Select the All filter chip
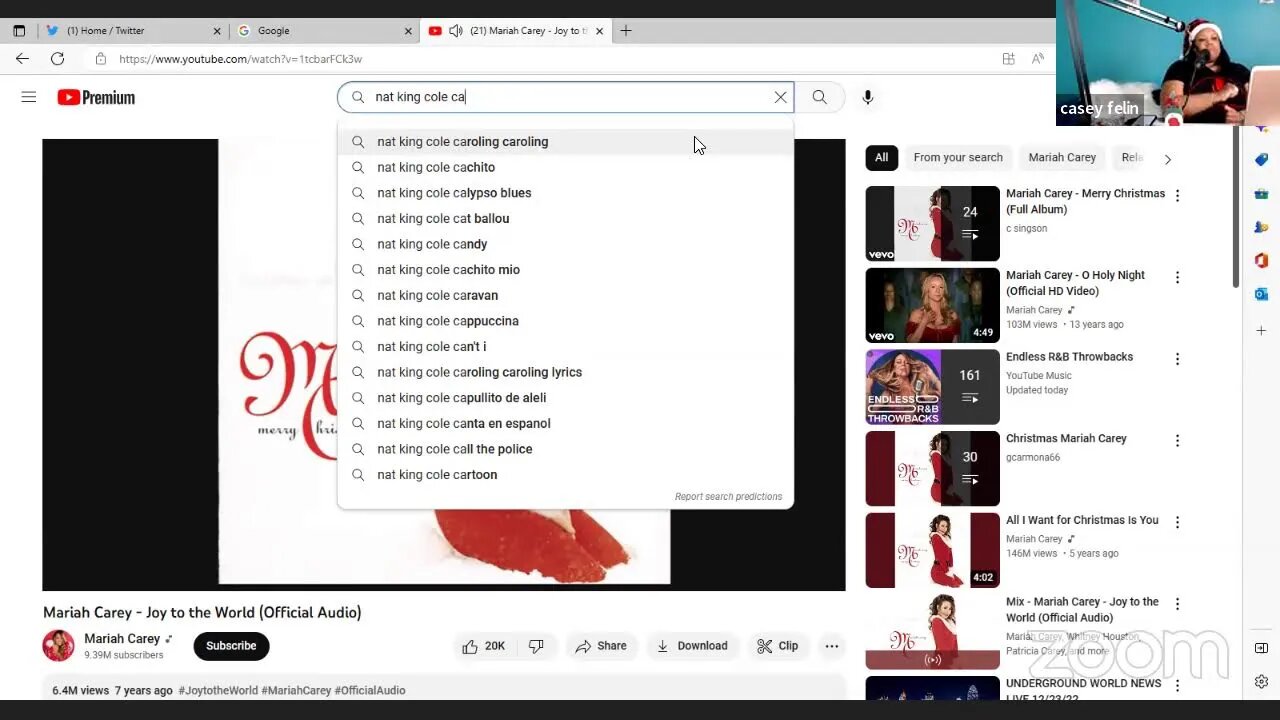 881,157
